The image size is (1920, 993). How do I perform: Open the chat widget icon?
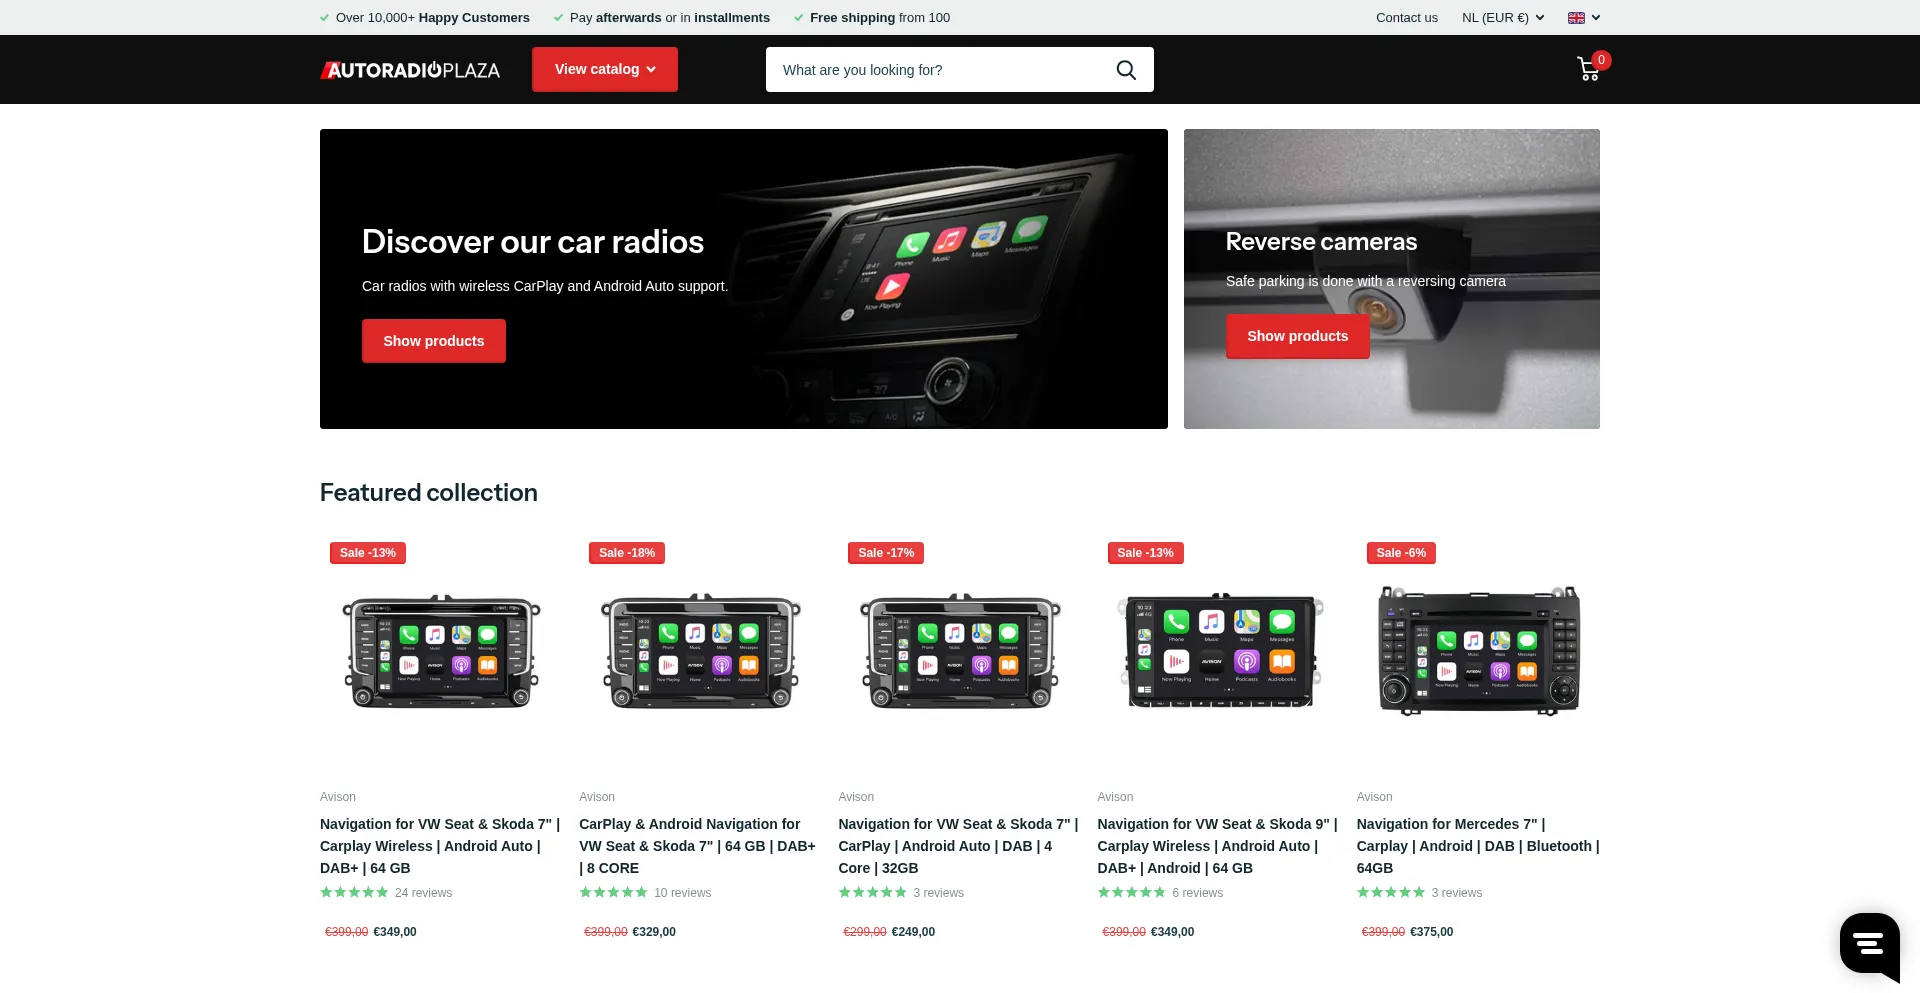tap(1869, 942)
